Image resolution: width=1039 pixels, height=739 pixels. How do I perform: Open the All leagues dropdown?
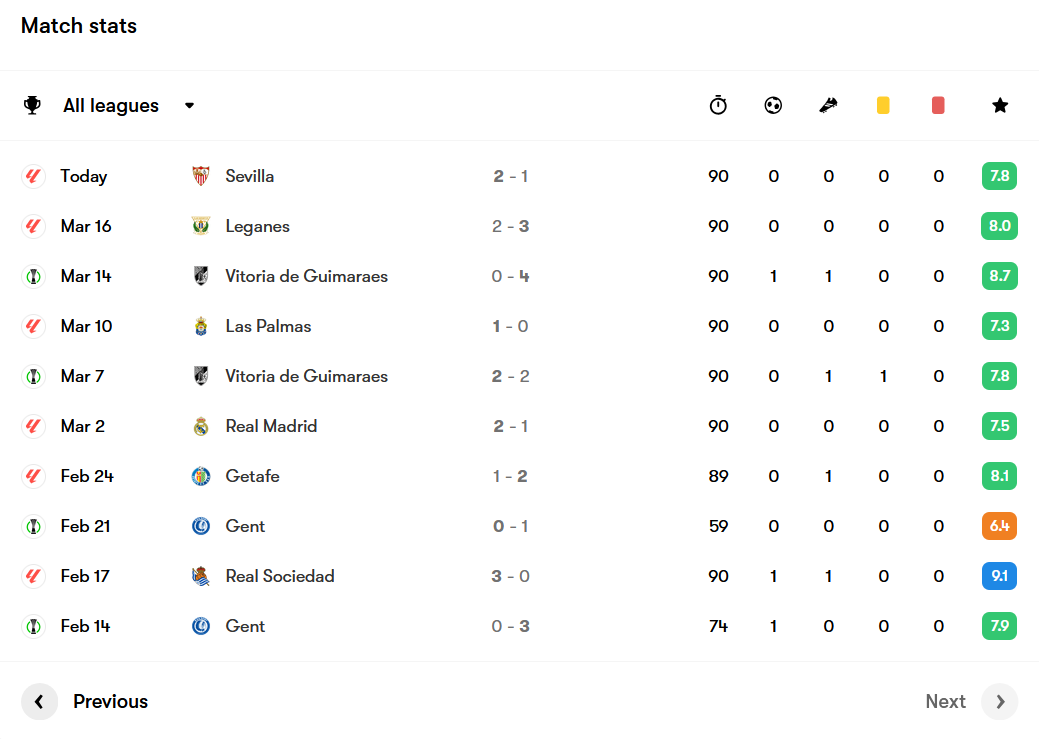(x=111, y=105)
